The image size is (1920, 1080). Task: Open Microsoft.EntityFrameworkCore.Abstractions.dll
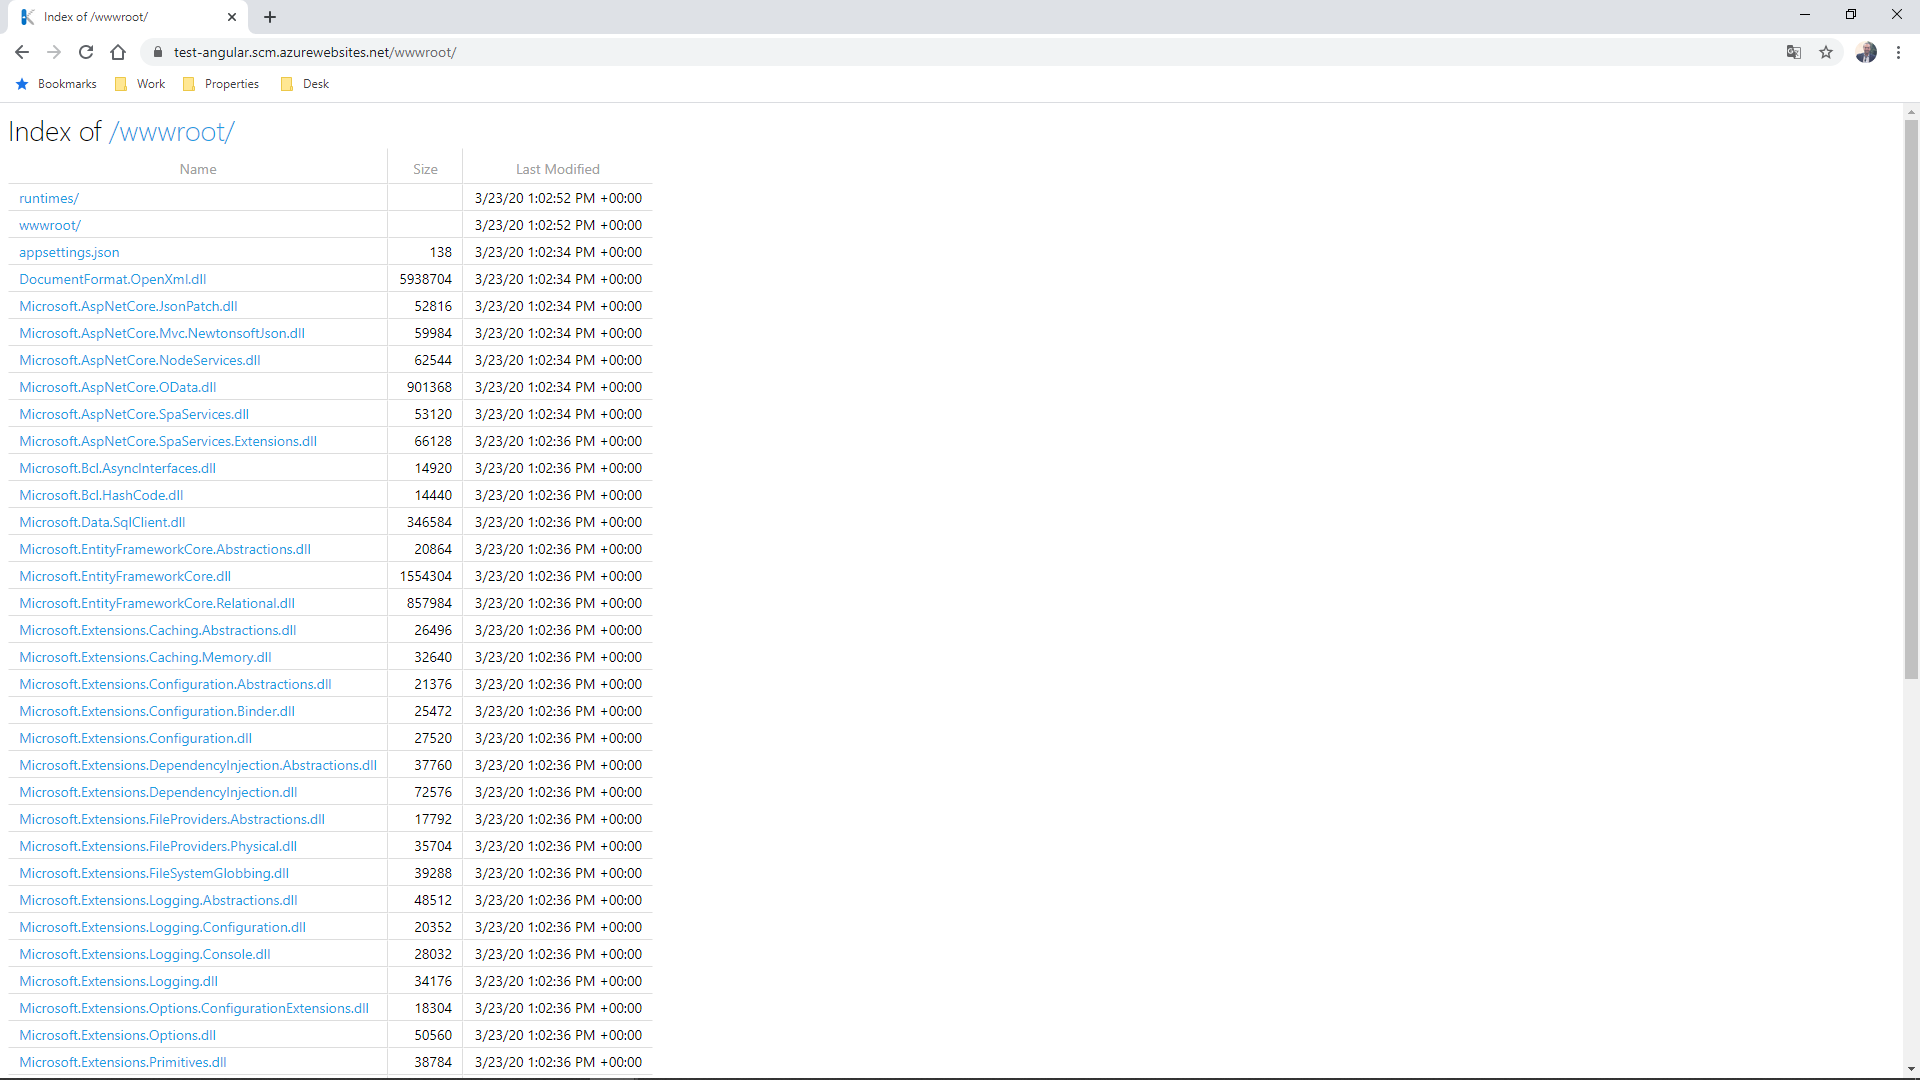165,549
